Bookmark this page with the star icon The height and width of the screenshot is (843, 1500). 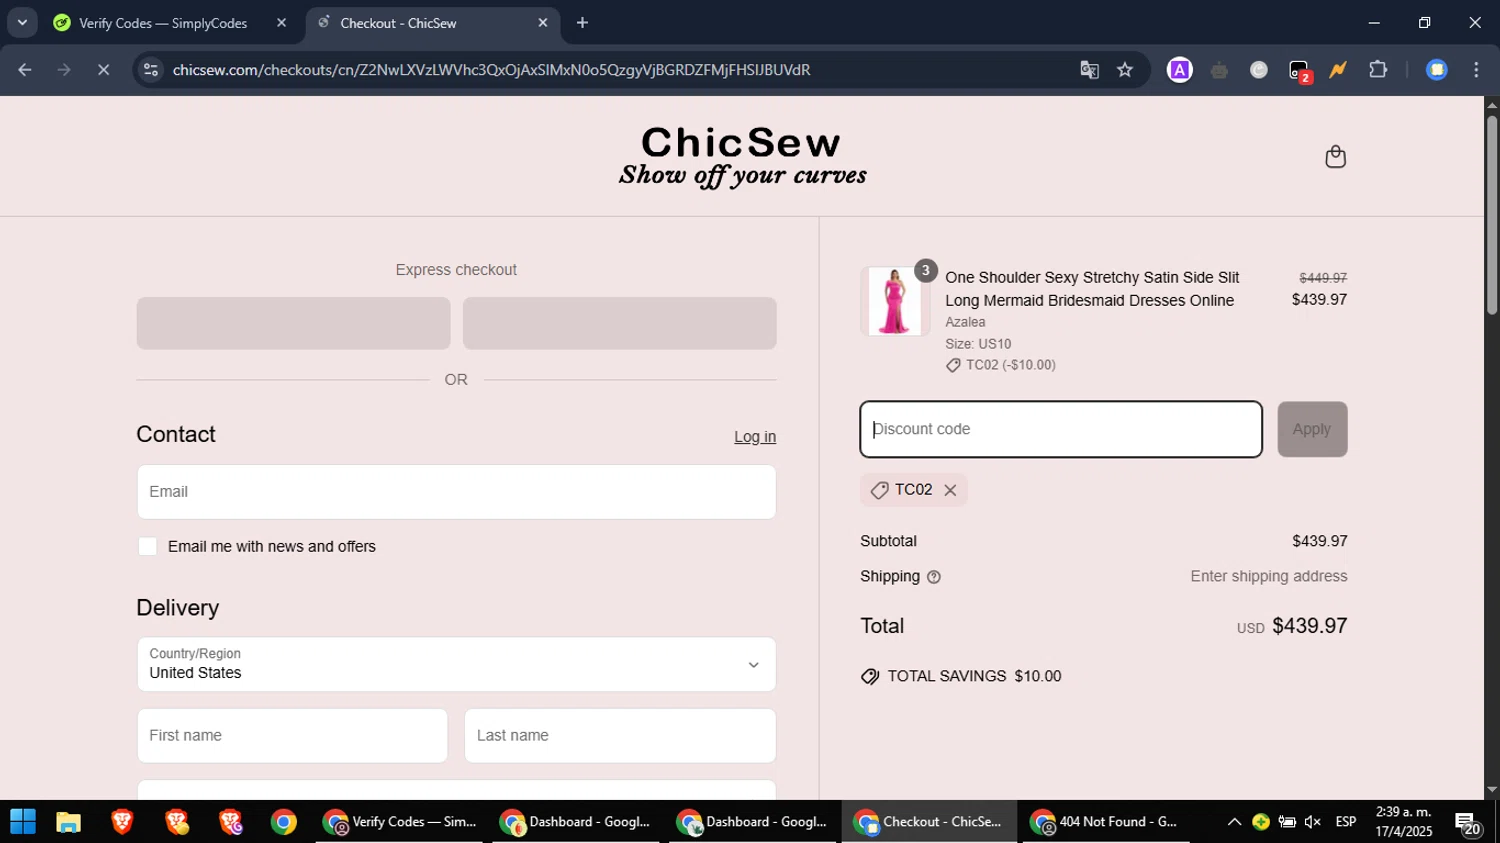coord(1125,70)
